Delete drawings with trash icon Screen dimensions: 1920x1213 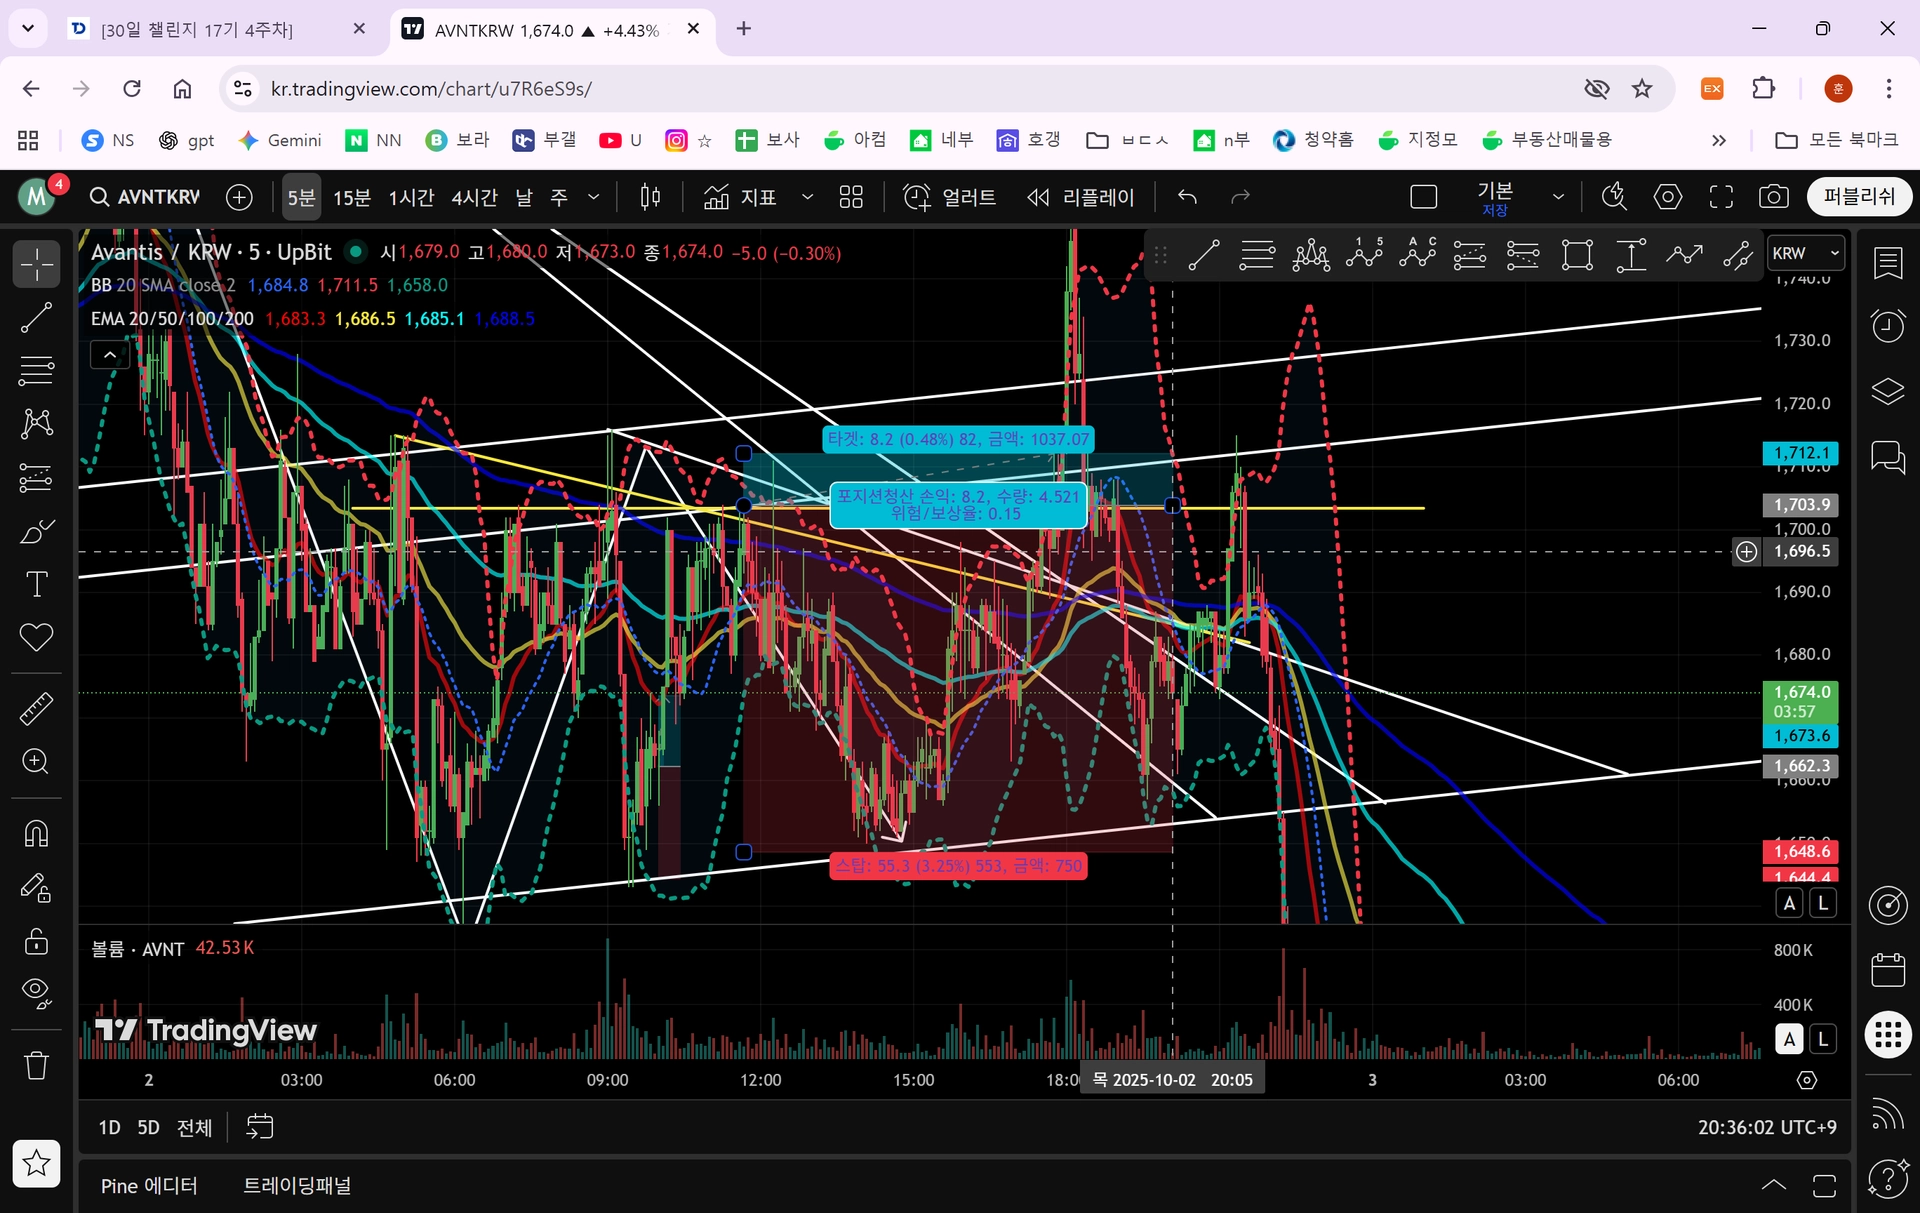pyautogui.click(x=36, y=1065)
